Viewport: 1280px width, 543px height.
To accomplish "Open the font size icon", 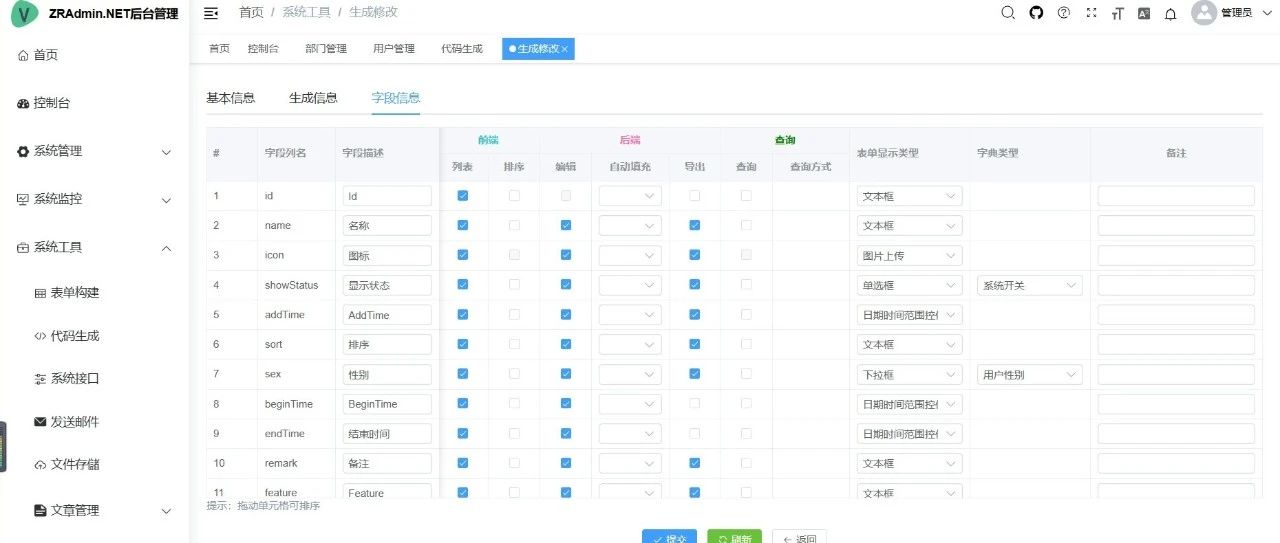I will [1117, 13].
